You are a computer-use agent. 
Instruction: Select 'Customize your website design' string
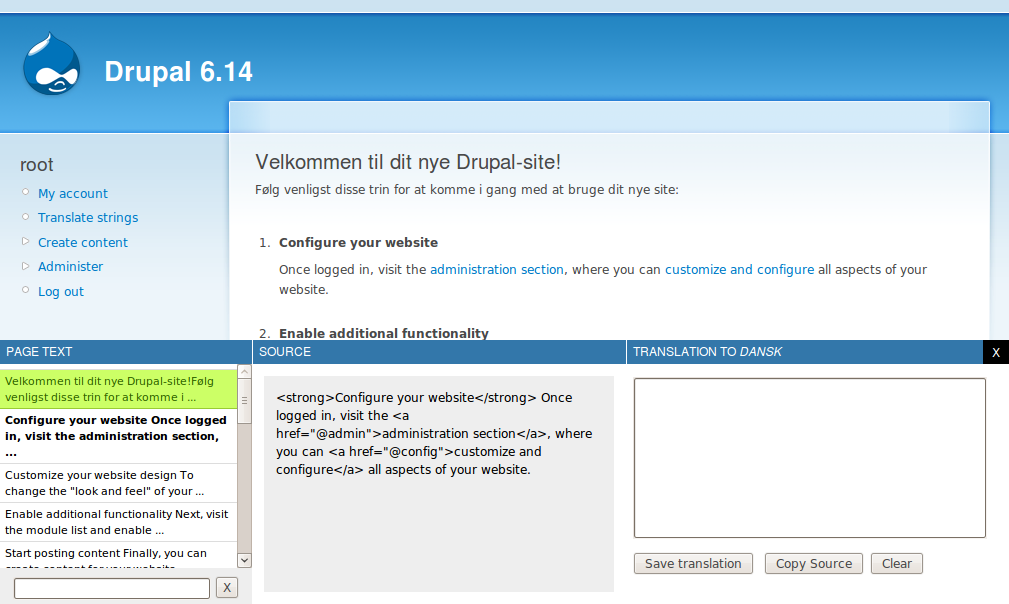(118, 483)
